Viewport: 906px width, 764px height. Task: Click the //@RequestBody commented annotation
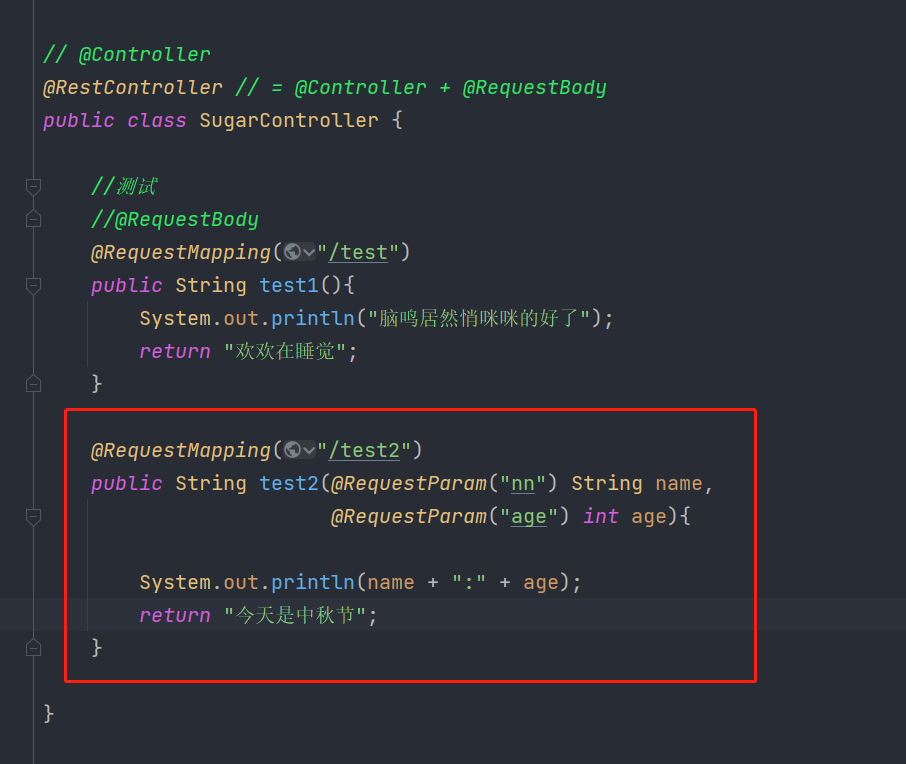click(x=175, y=220)
